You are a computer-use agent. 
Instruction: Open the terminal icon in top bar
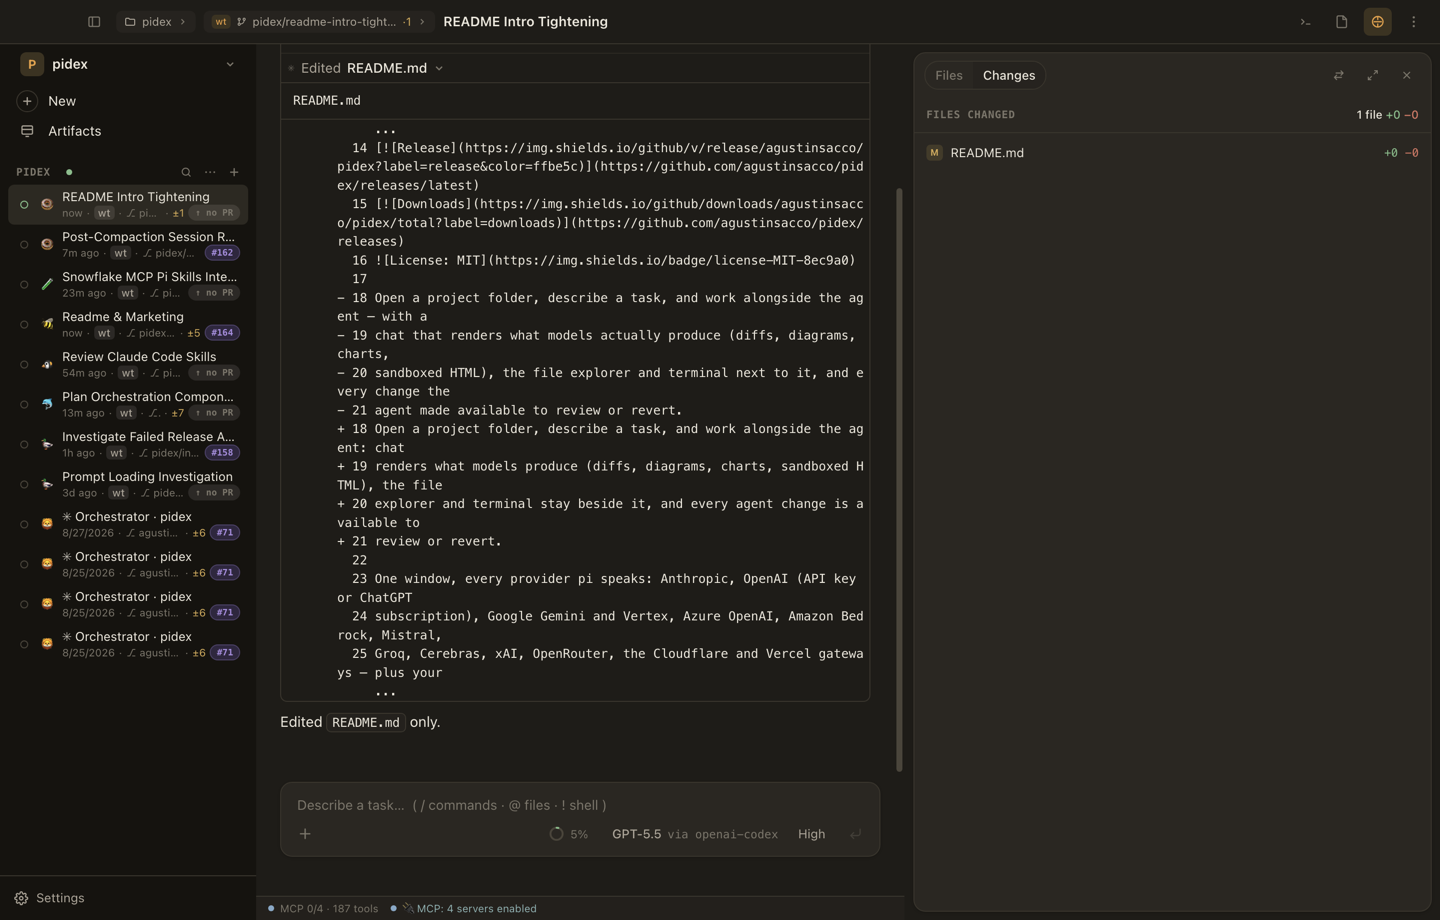pyautogui.click(x=1305, y=22)
